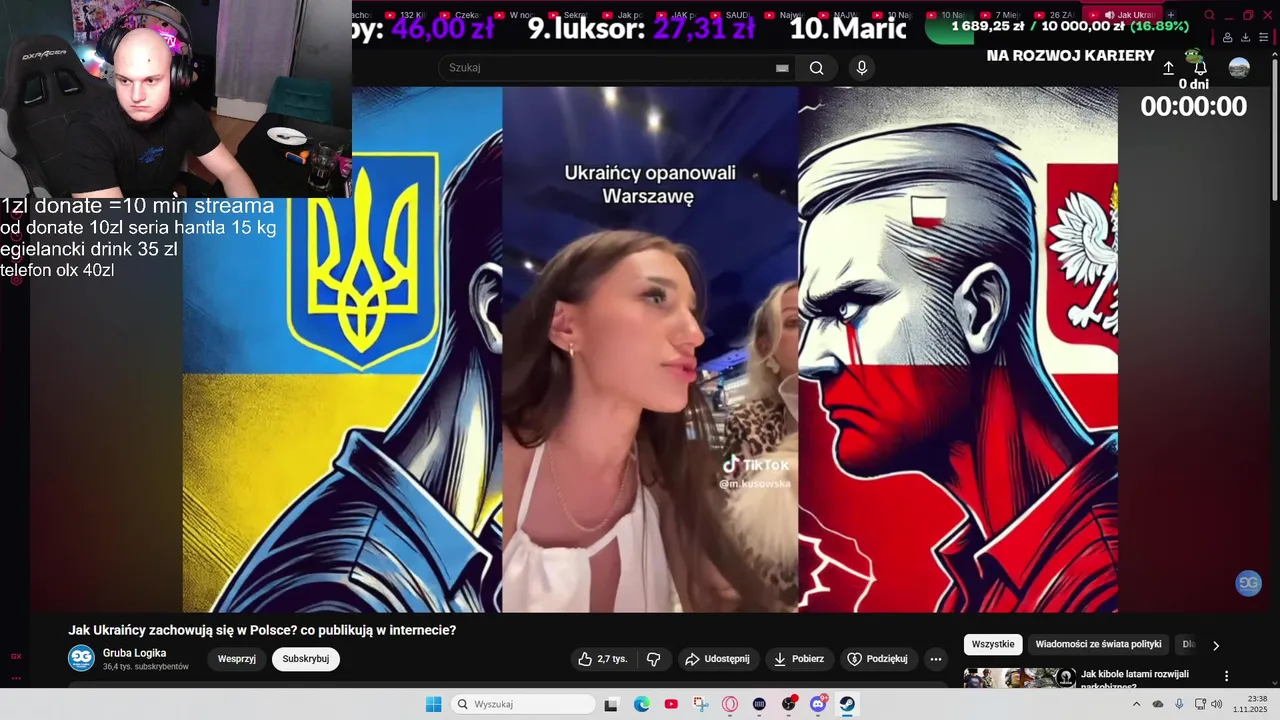Open browser profile icon in toolbar
1280x720 pixels.
[1227, 37]
